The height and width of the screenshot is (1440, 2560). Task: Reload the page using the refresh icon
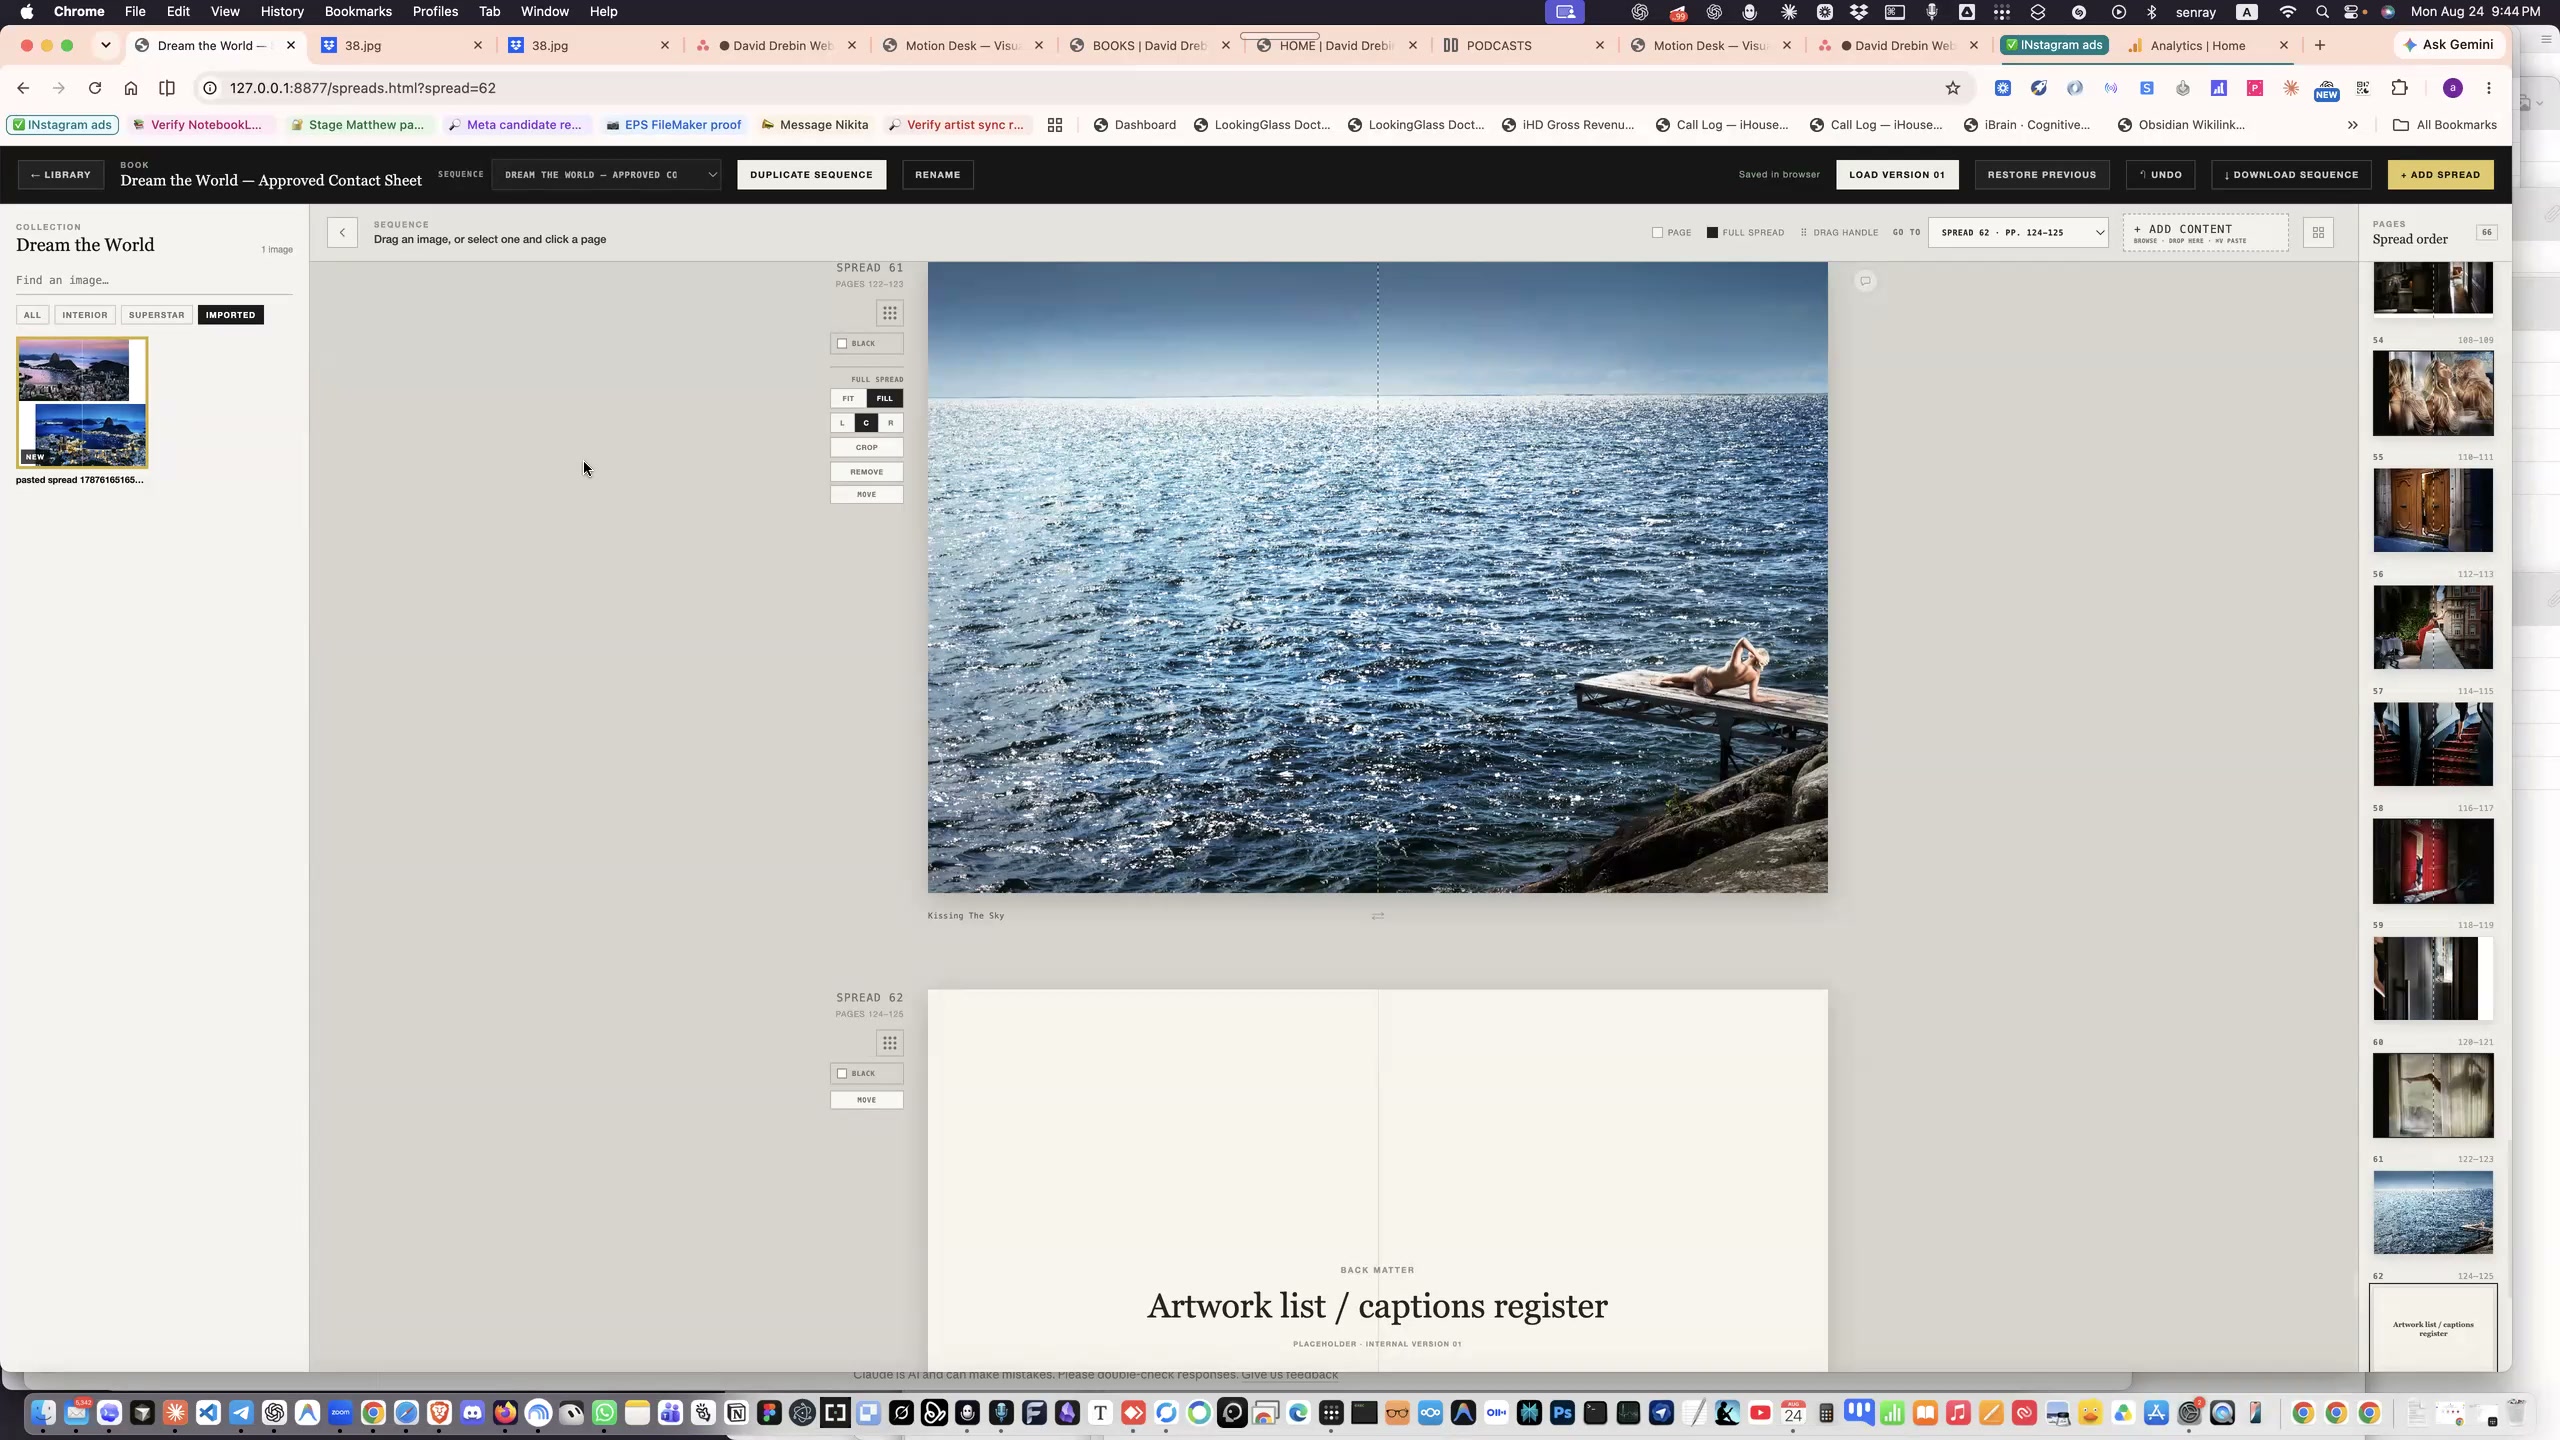click(x=95, y=88)
